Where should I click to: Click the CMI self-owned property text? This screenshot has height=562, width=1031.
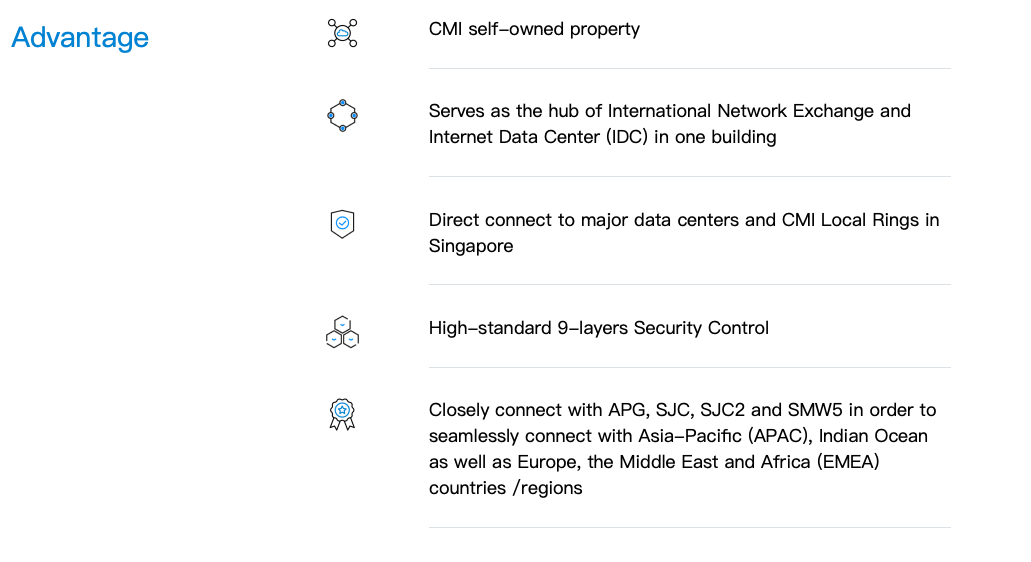tap(534, 29)
